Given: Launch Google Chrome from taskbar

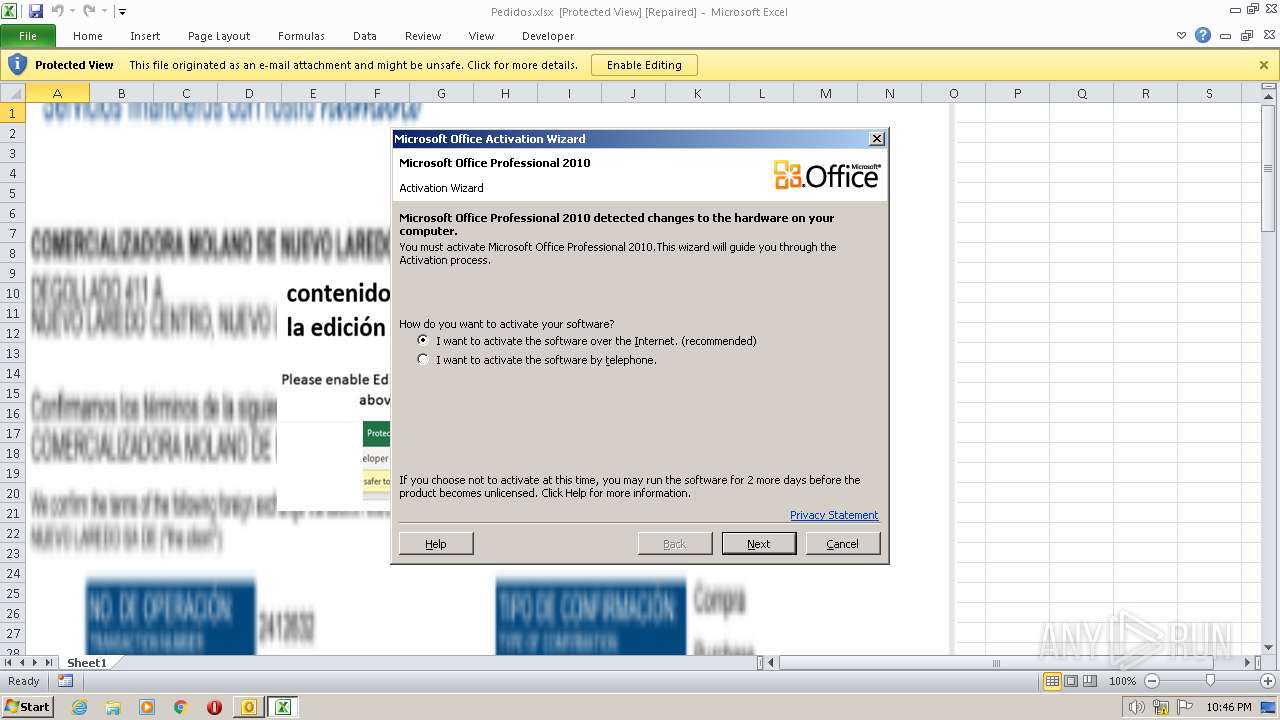Looking at the screenshot, I should pos(181,707).
